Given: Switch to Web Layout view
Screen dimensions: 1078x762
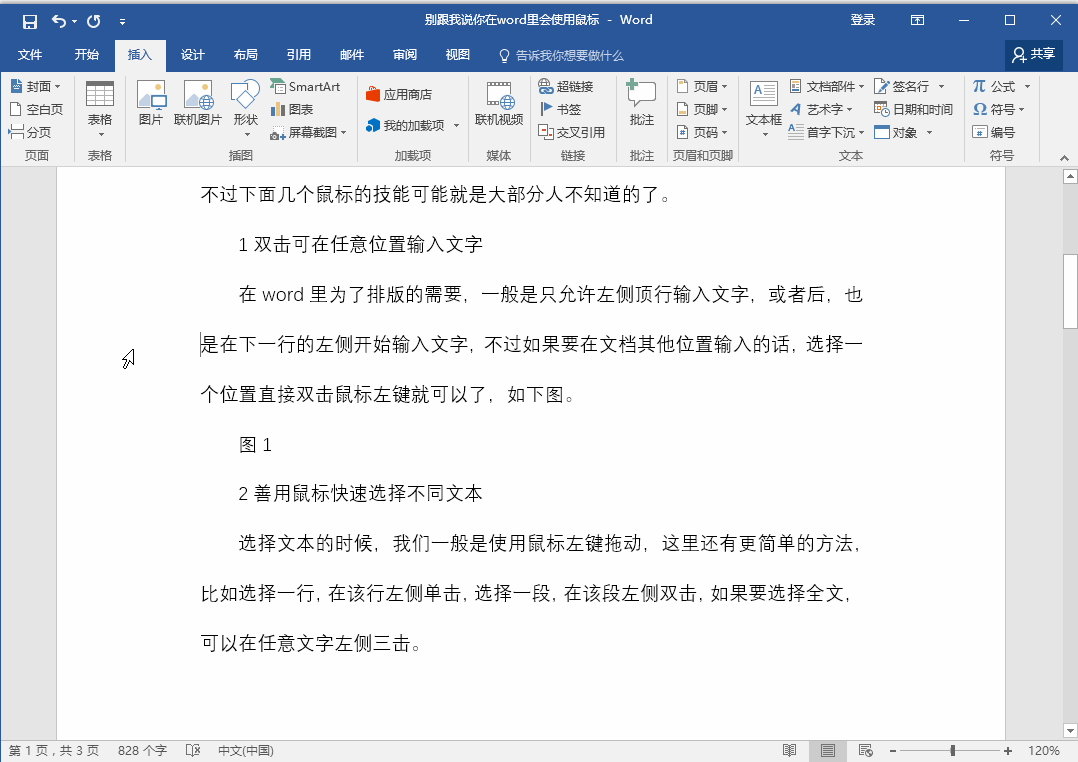Looking at the screenshot, I should [x=866, y=750].
